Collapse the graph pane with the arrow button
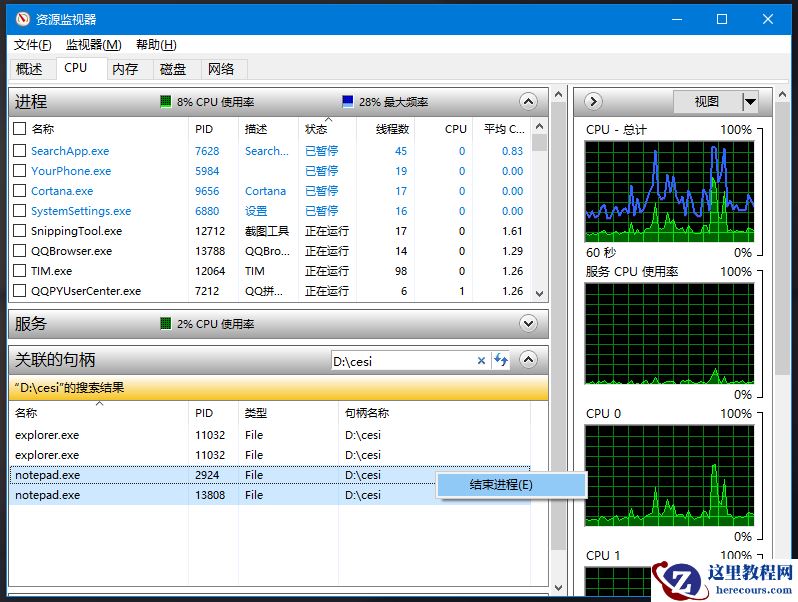Screen dimensions: 798x602 (x=593, y=101)
